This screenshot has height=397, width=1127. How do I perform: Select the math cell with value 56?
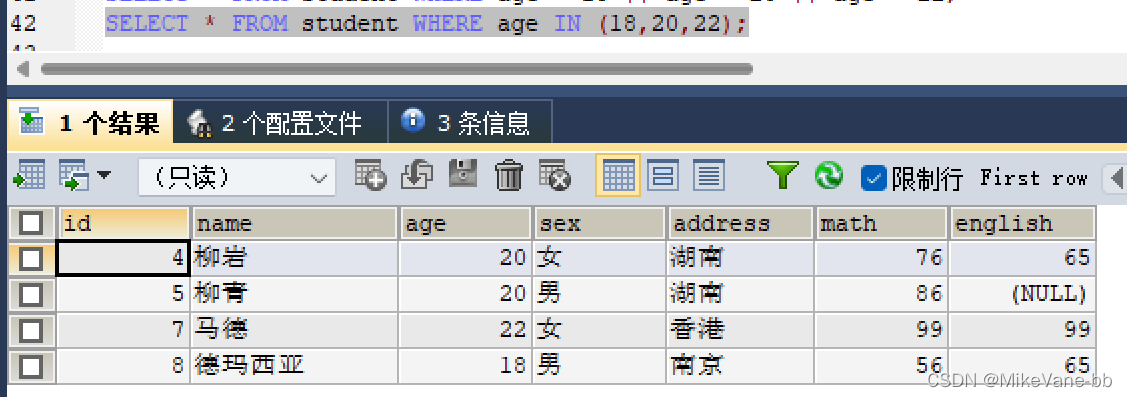click(x=881, y=366)
